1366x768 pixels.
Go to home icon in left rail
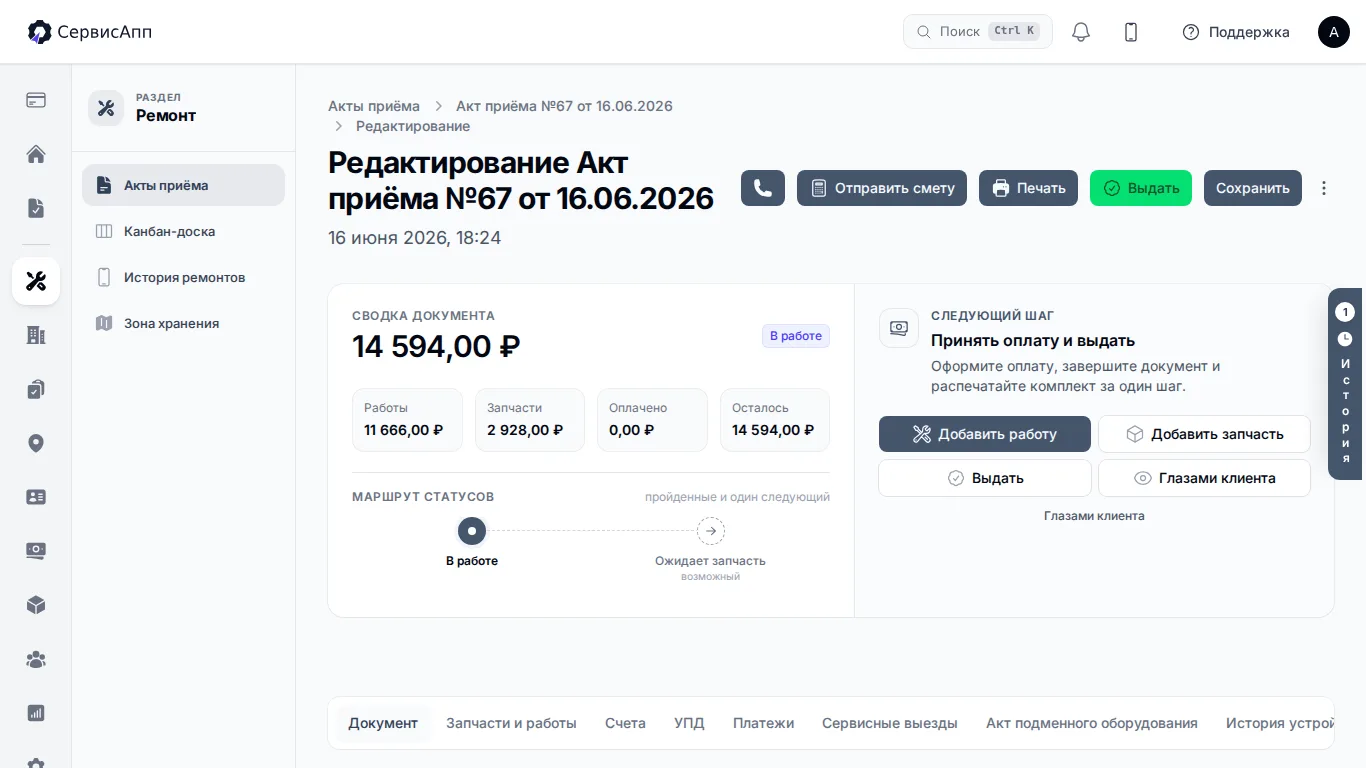[36, 154]
